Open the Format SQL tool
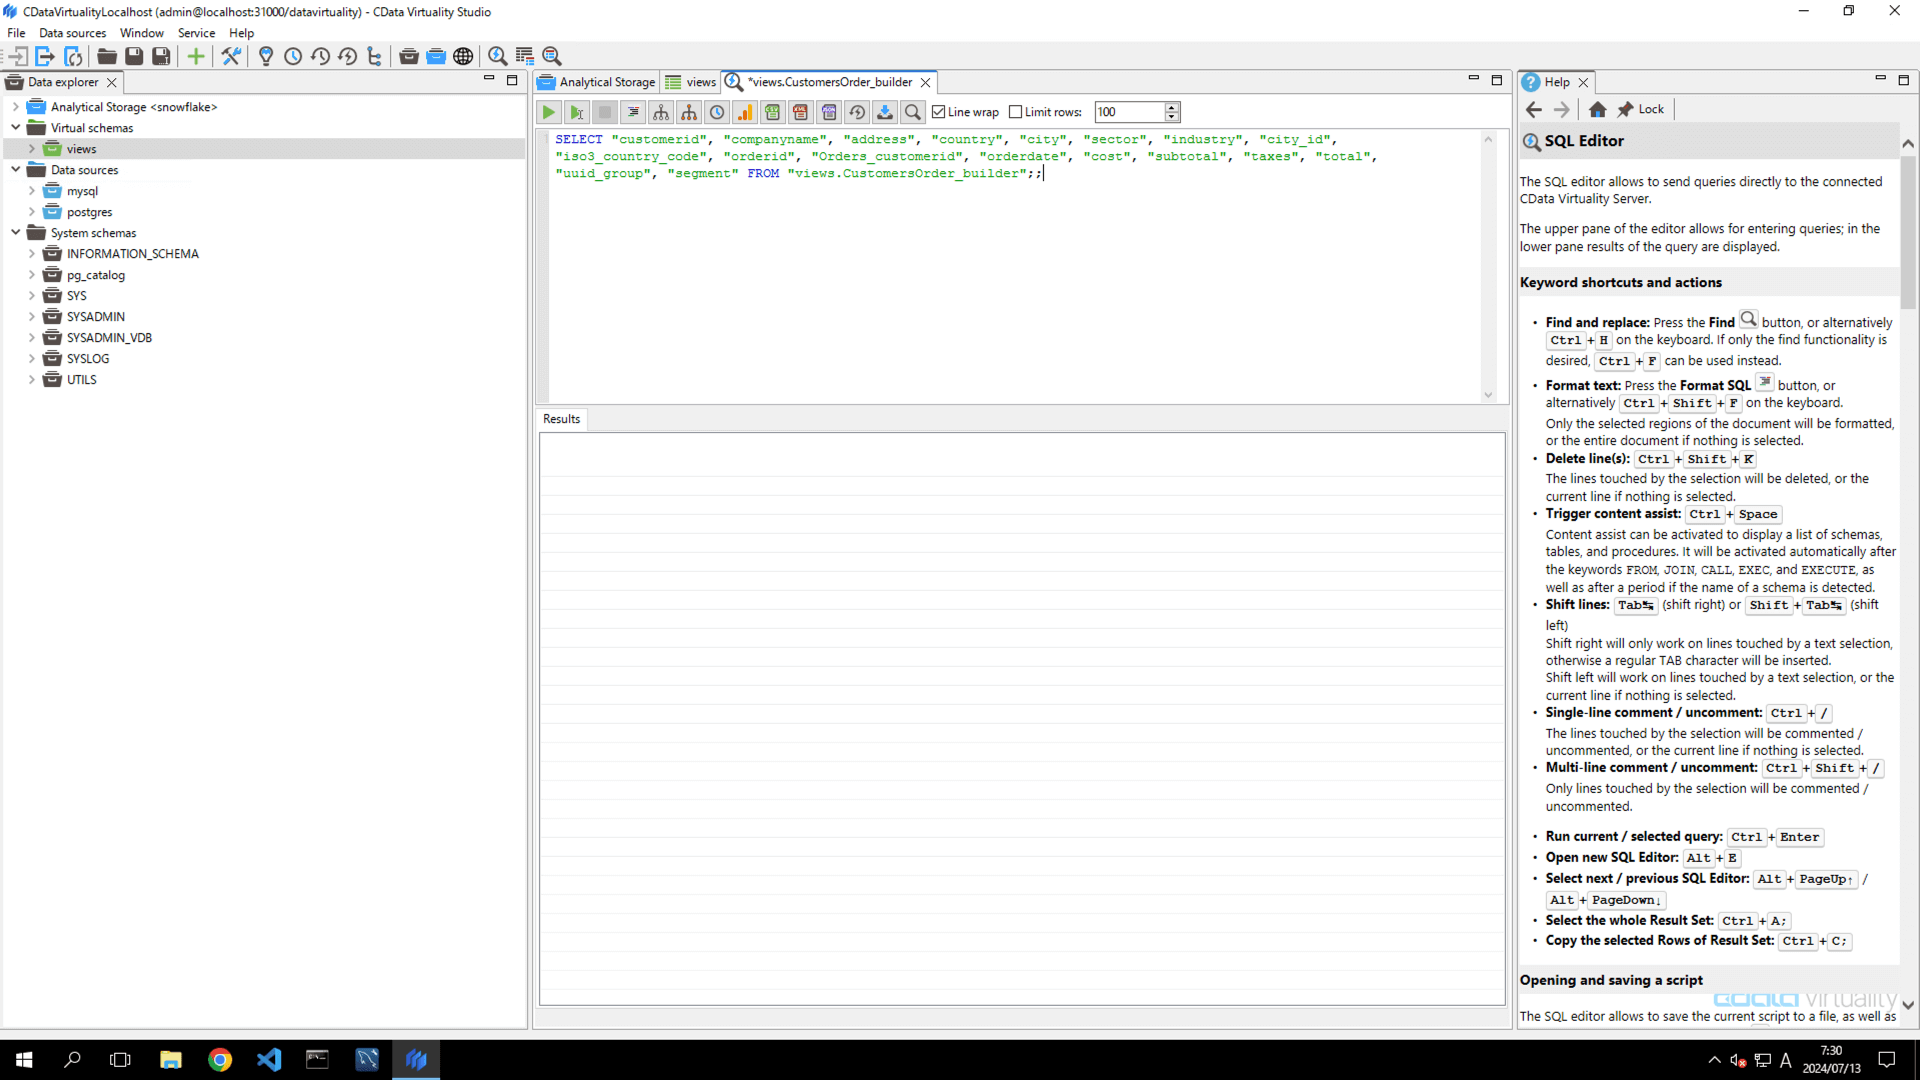 [x=633, y=112]
